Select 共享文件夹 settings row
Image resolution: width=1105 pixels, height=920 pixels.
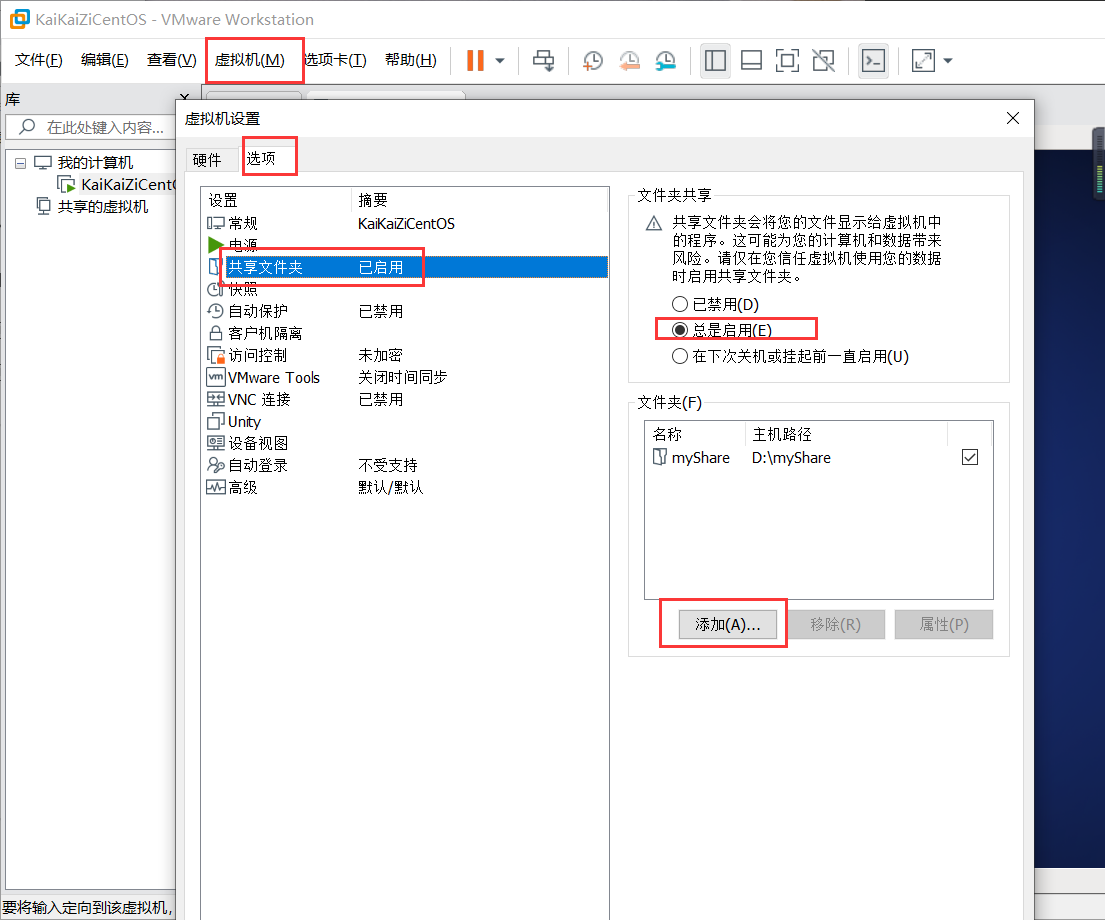pyautogui.click(x=404, y=267)
